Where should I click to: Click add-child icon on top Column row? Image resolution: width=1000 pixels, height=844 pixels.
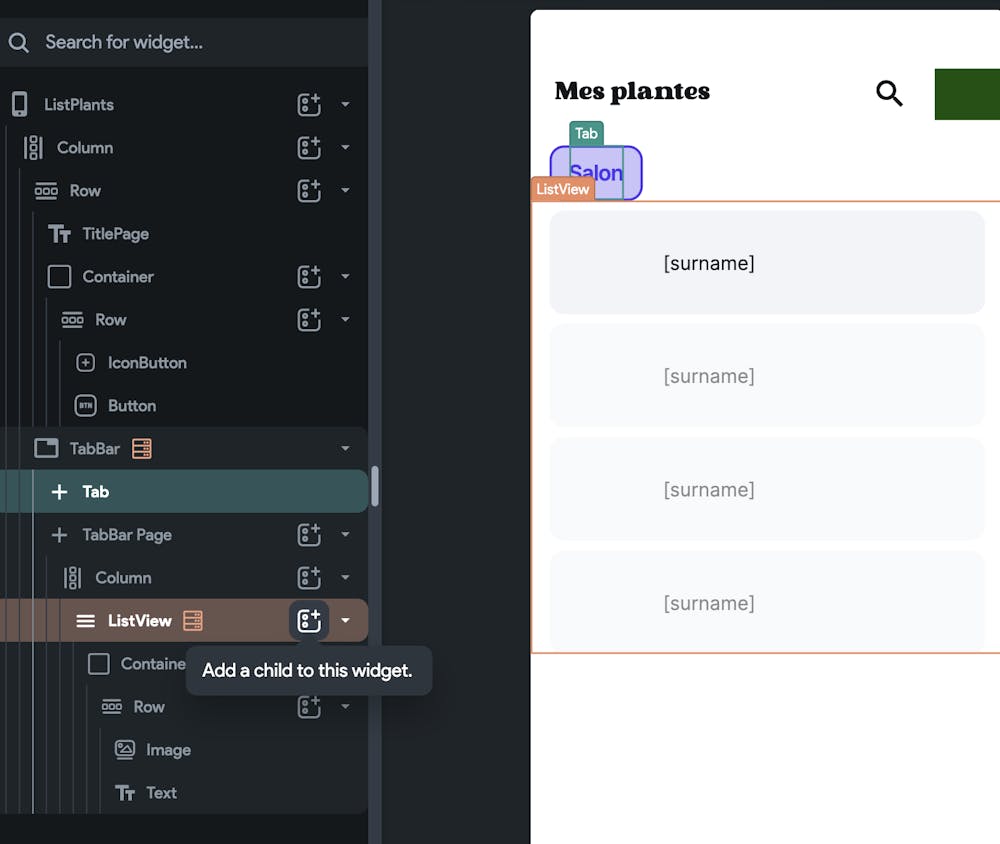point(309,147)
